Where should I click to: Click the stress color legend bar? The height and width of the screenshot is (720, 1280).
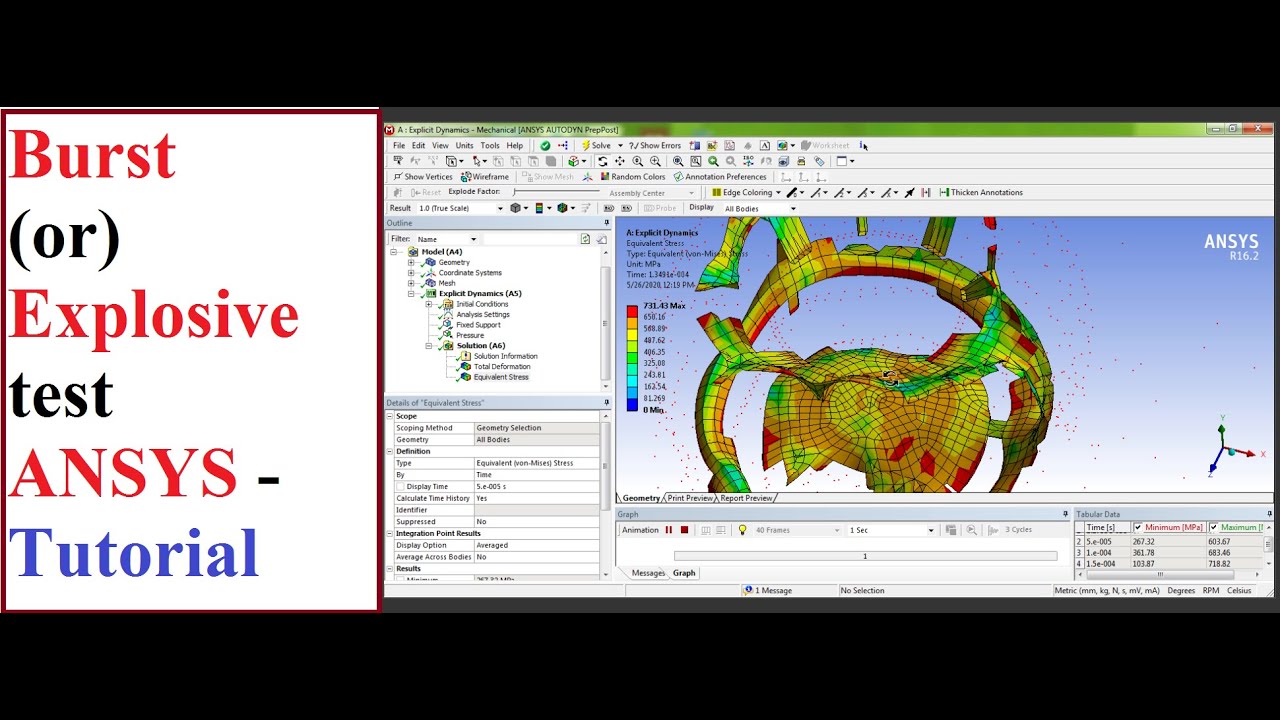click(x=632, y=358)
